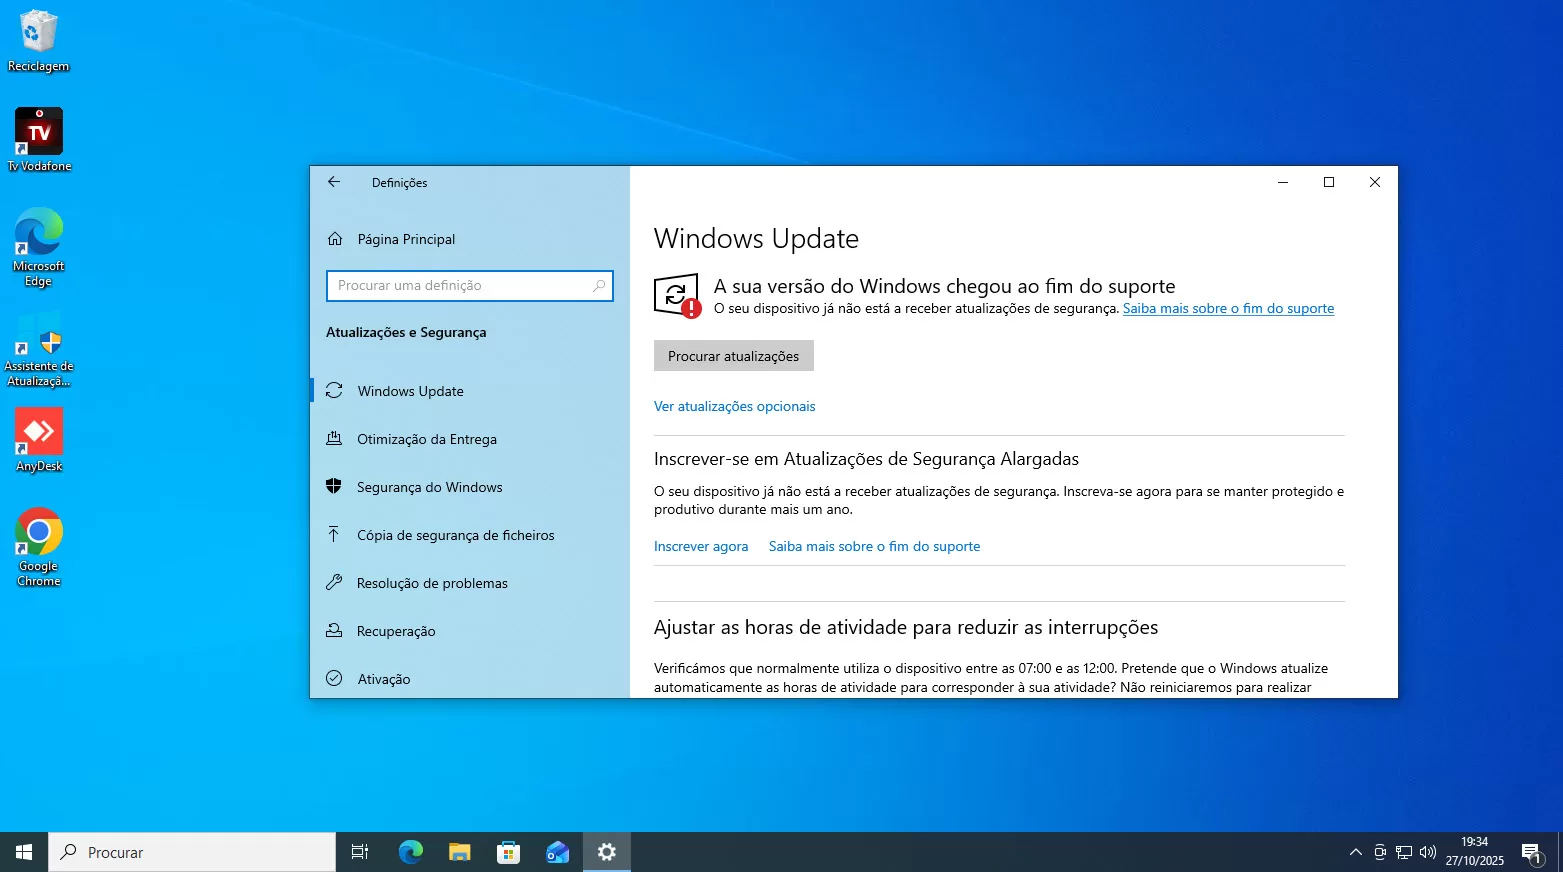The image size is (1563, 872).
Task: Open Task View on the taskbar
Action: tap(359, 852)
